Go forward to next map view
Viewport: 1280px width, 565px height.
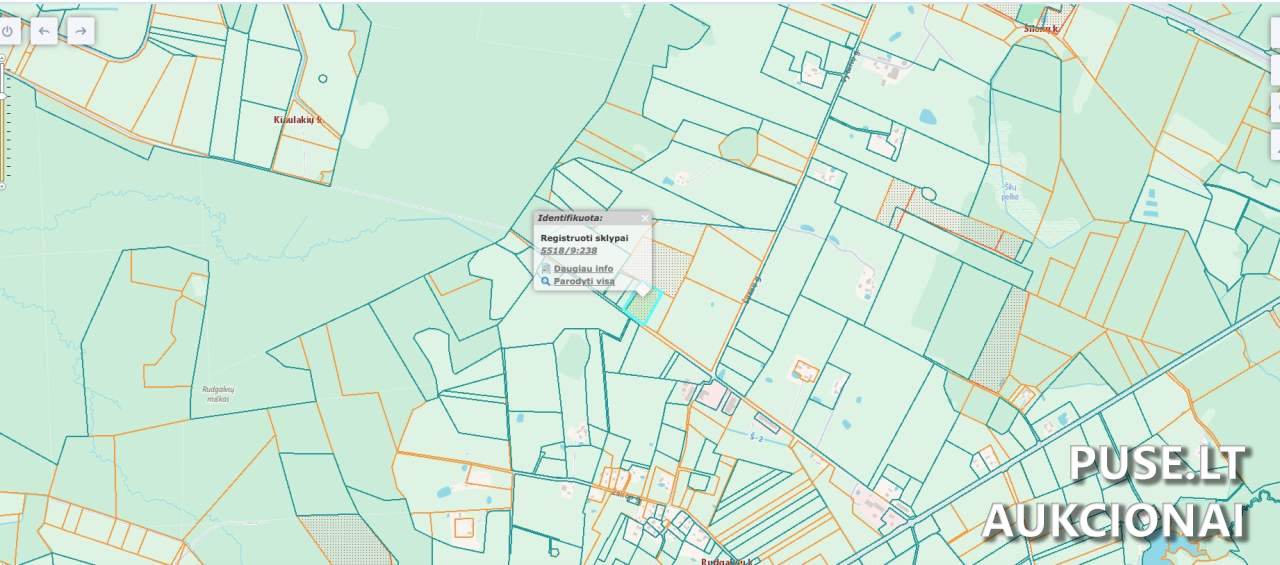(80, 31)
